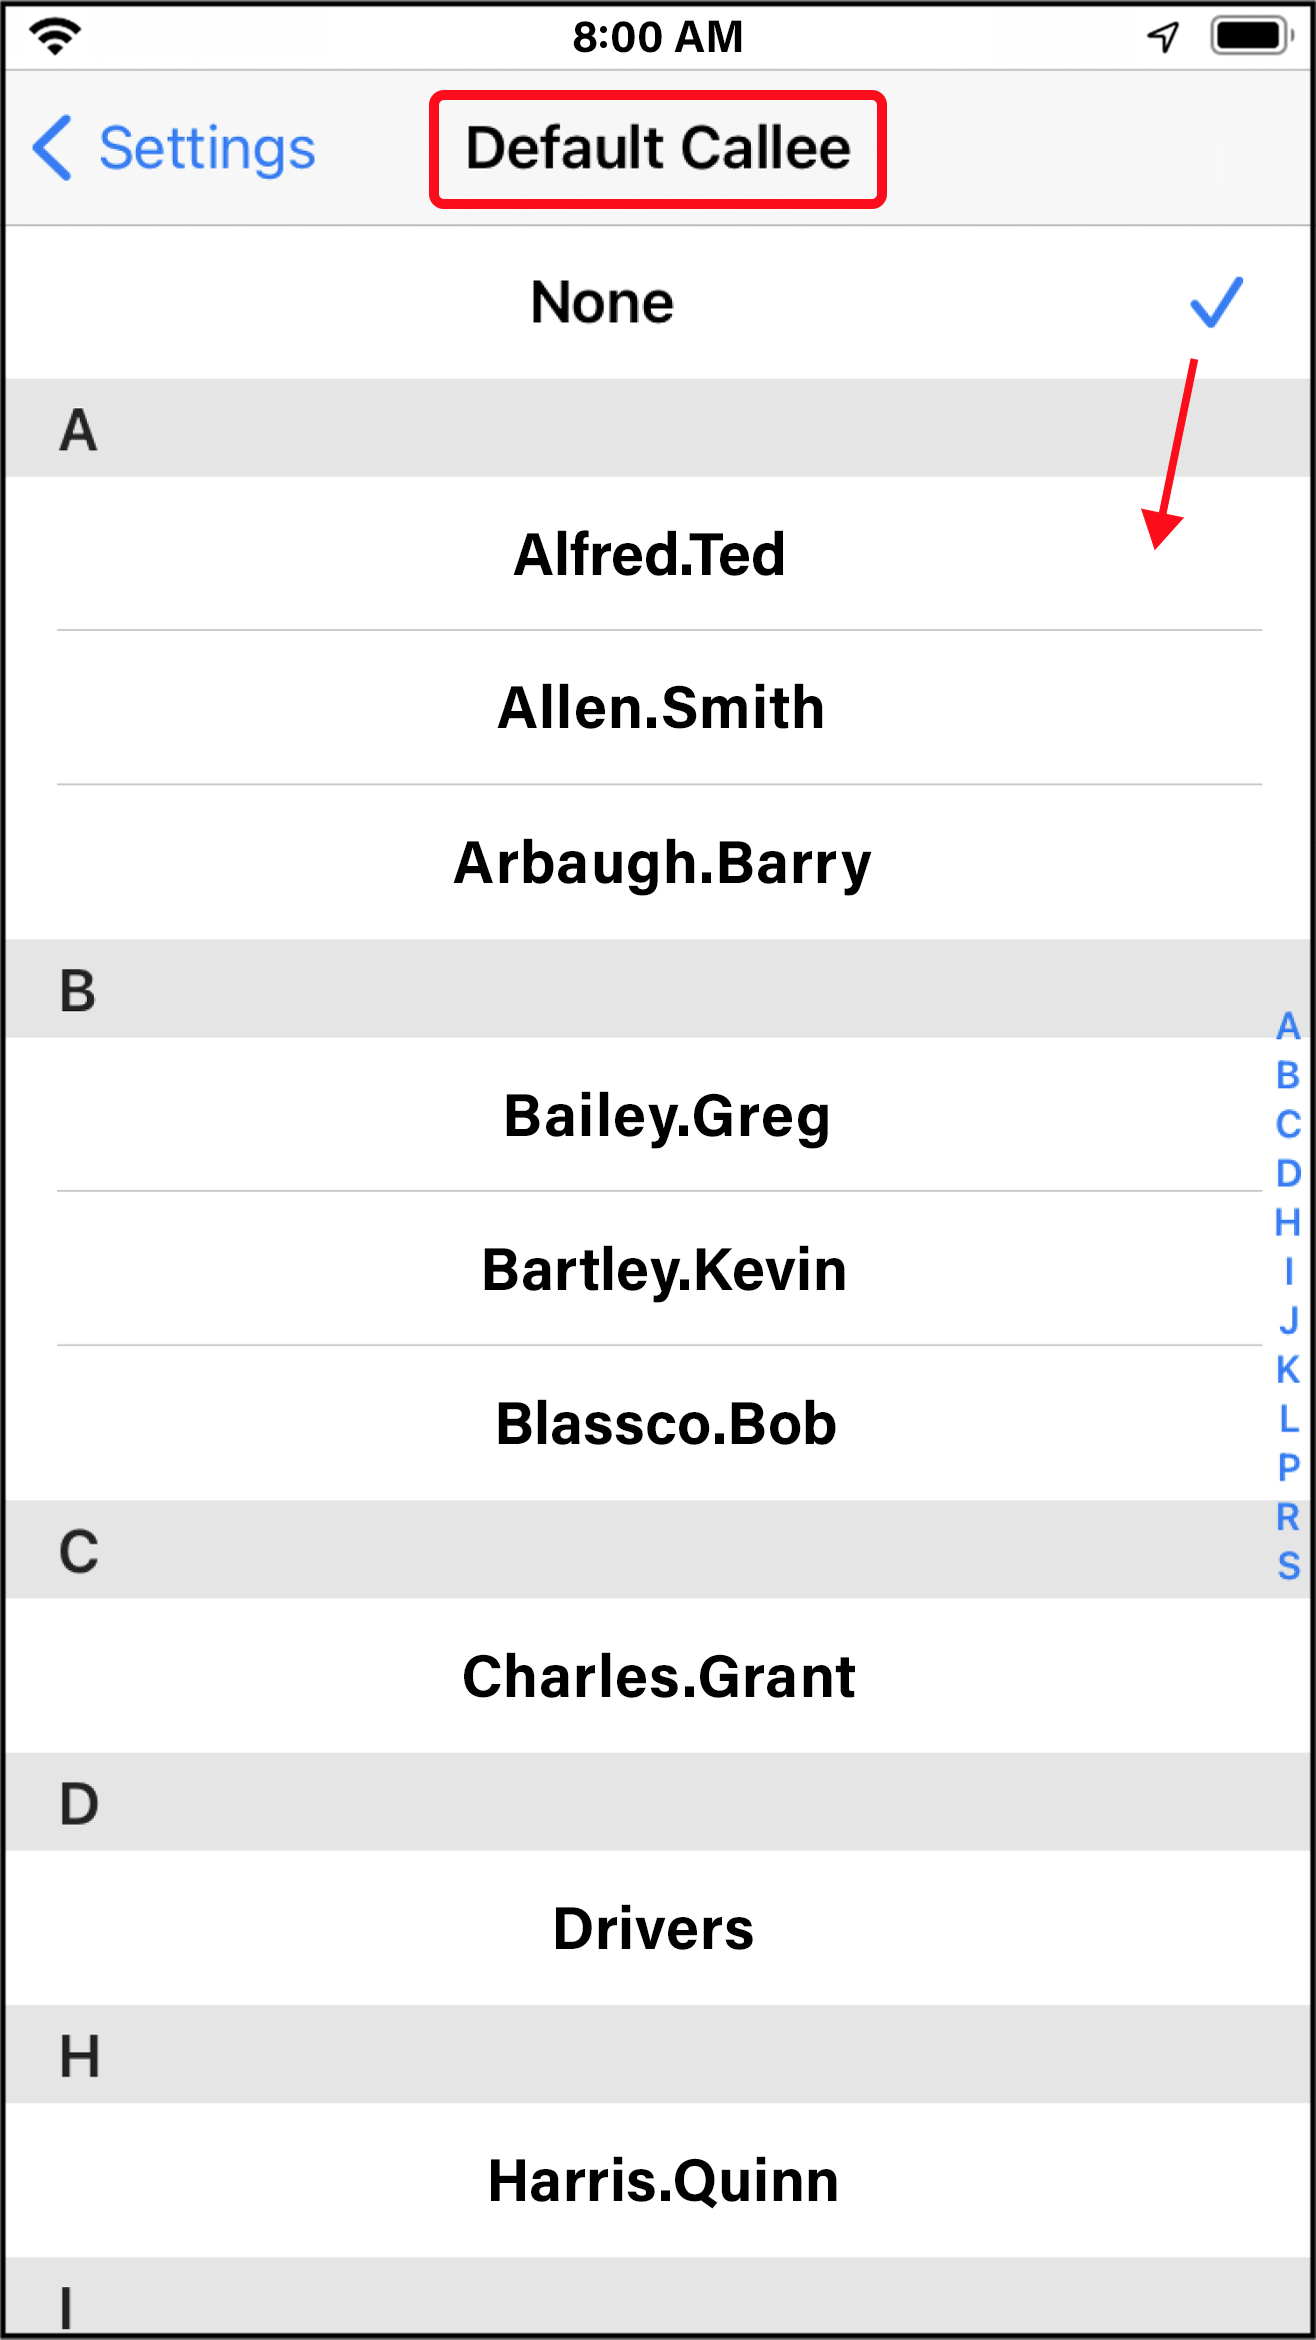Jump to letter H in index
The image size is (1316, 2340).
point(1288,1222)
